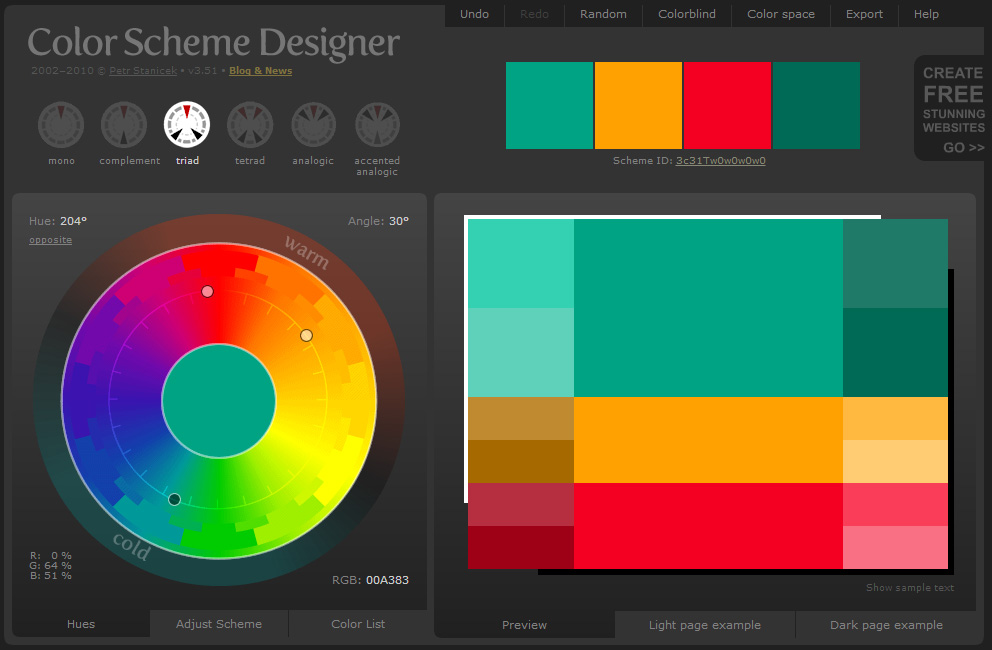
Task: Open the Help menu
Action: [x=926, y=14]
